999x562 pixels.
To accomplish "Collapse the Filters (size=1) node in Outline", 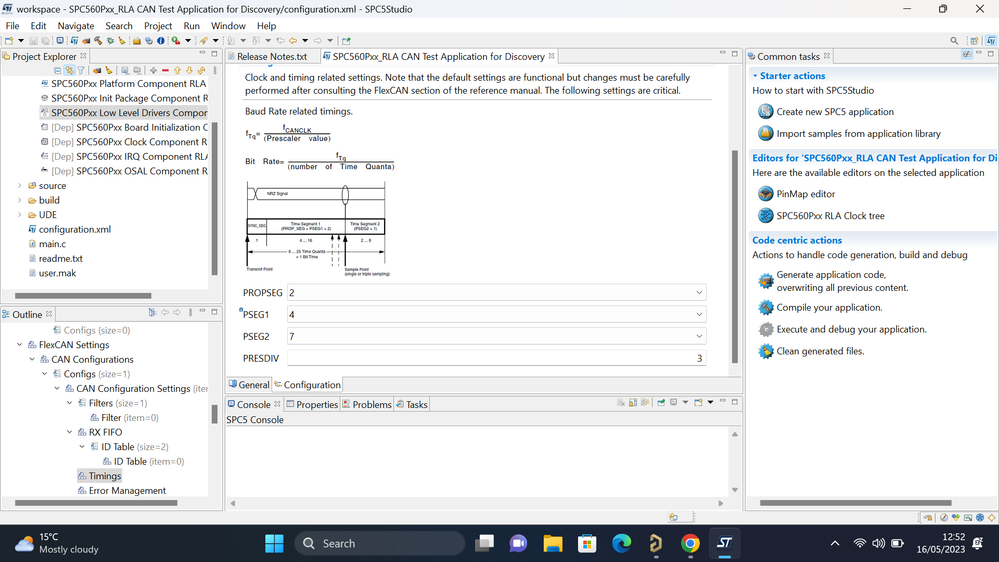I will 69,403.
